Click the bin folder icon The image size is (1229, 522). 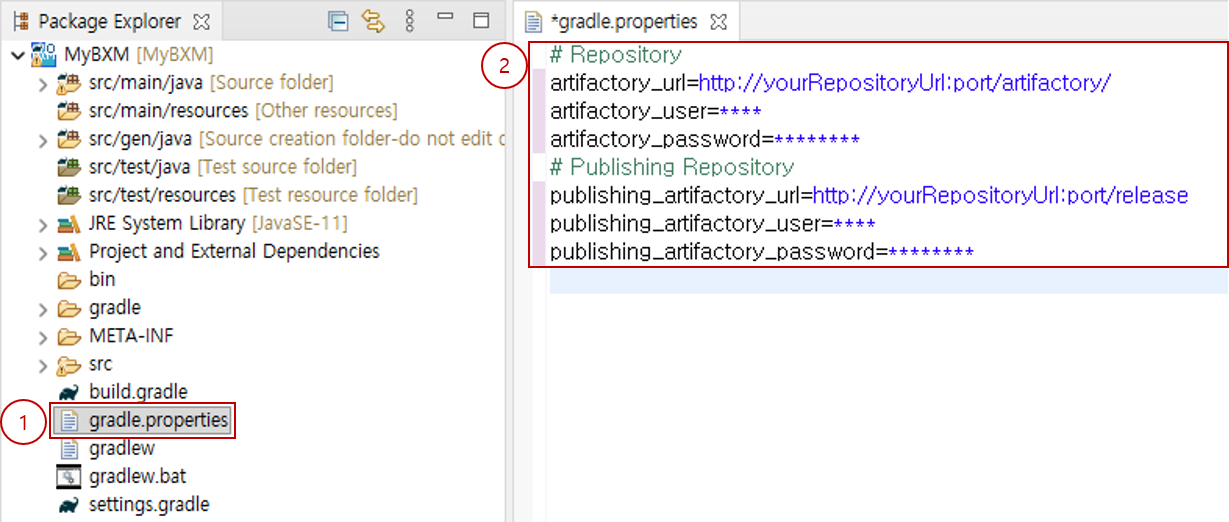tap(69, 280)
